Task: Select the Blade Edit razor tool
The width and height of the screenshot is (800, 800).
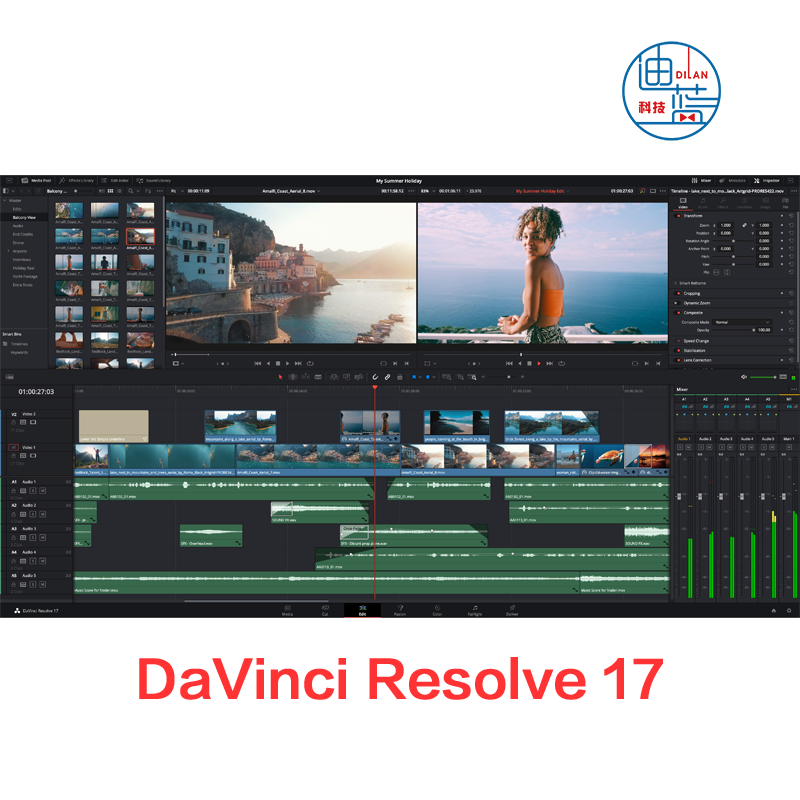Action: (x=318, y=377)
